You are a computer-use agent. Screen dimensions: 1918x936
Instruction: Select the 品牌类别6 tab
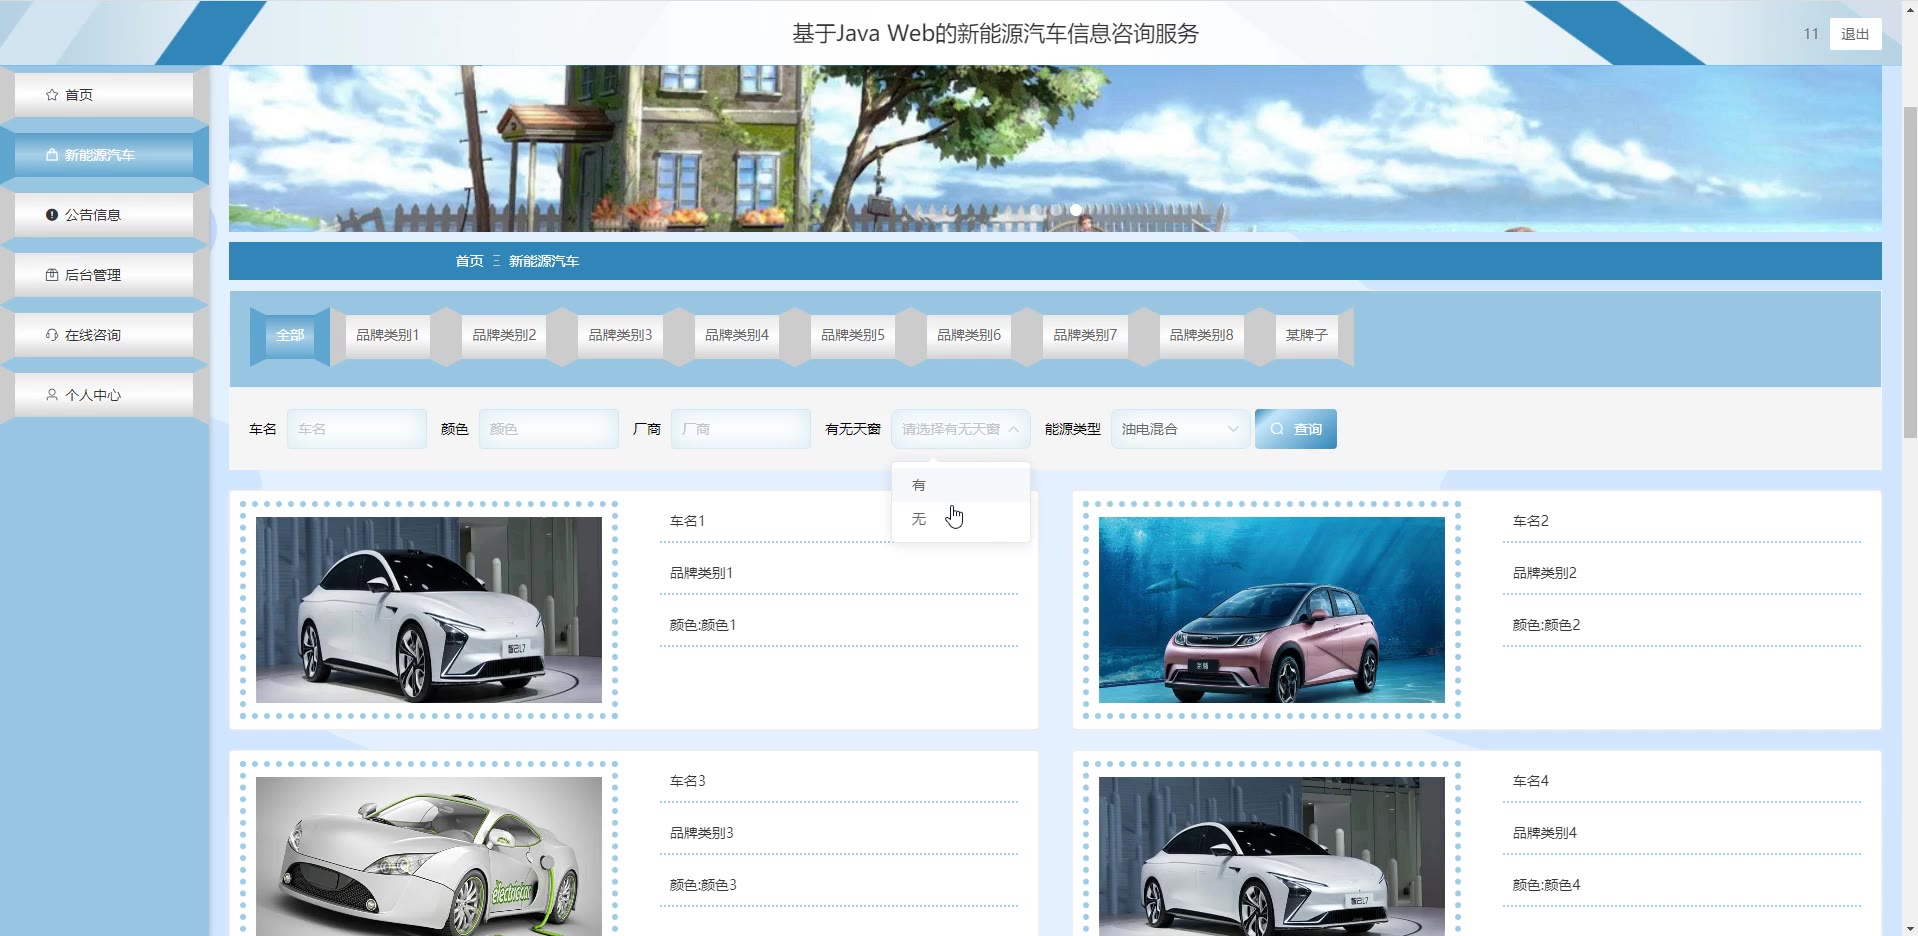969,335
